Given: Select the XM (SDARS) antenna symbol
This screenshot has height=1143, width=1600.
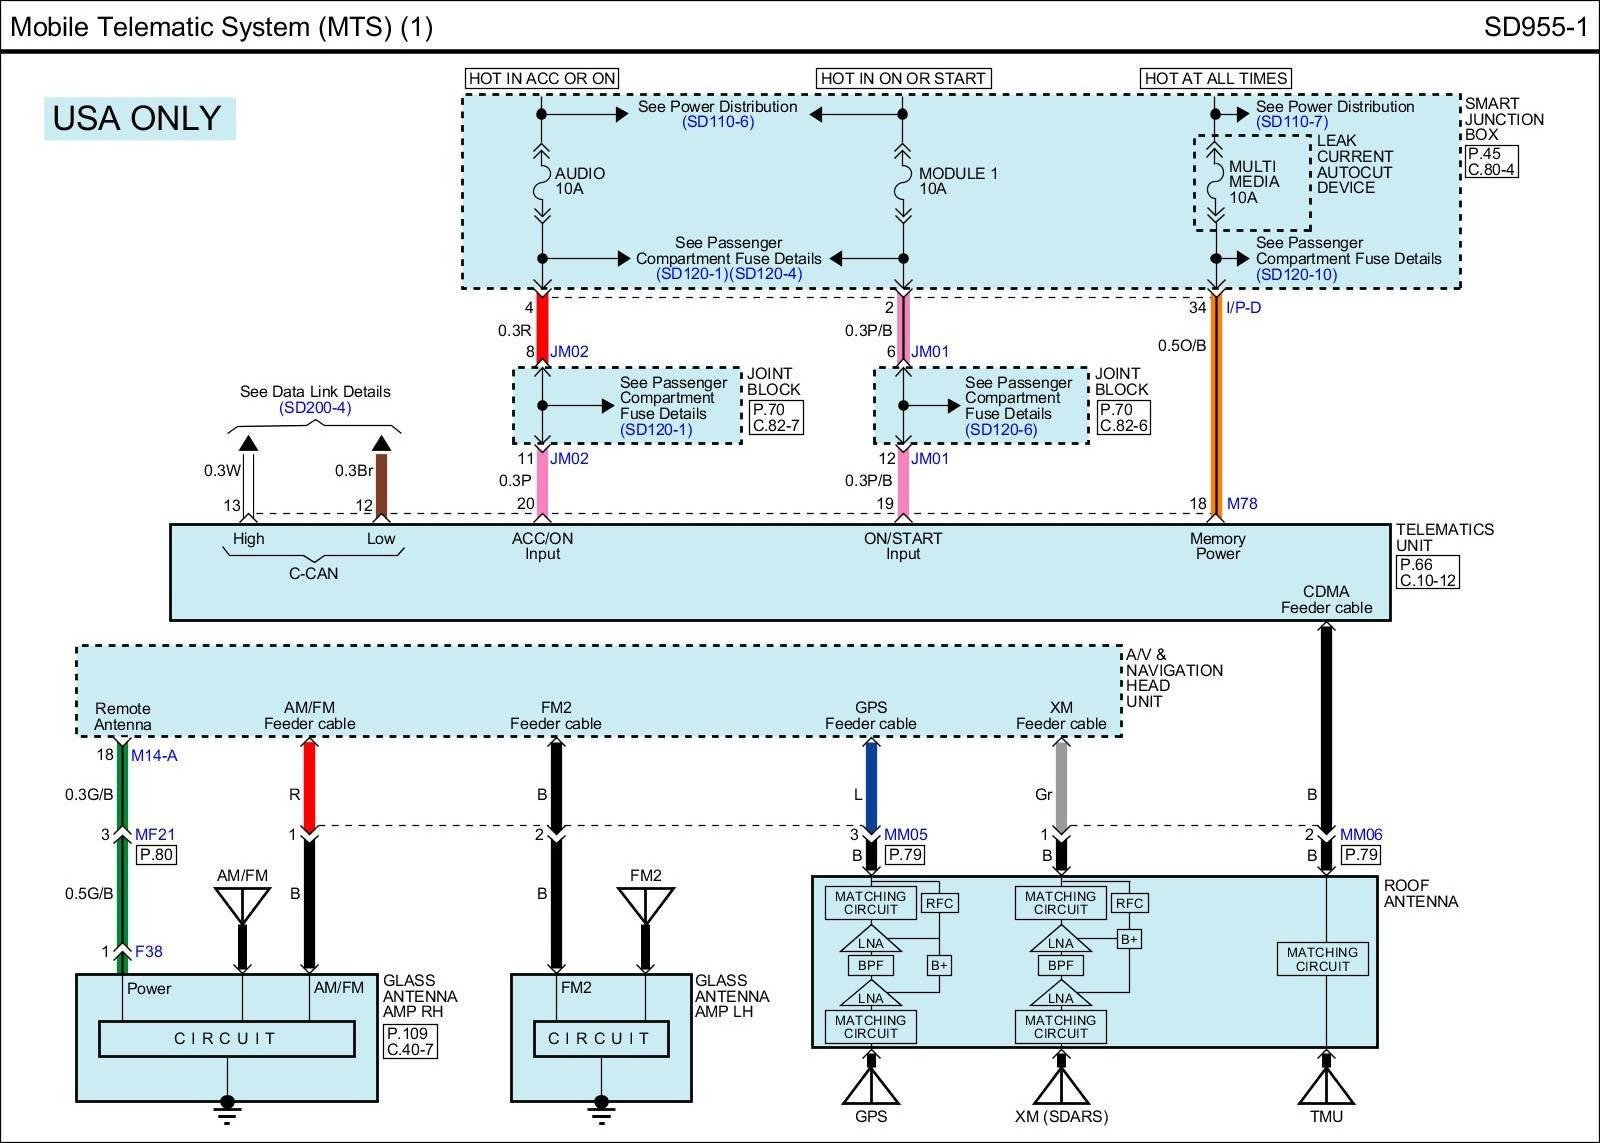Looking at the screenshot, I should [x=1060, y=1085].
